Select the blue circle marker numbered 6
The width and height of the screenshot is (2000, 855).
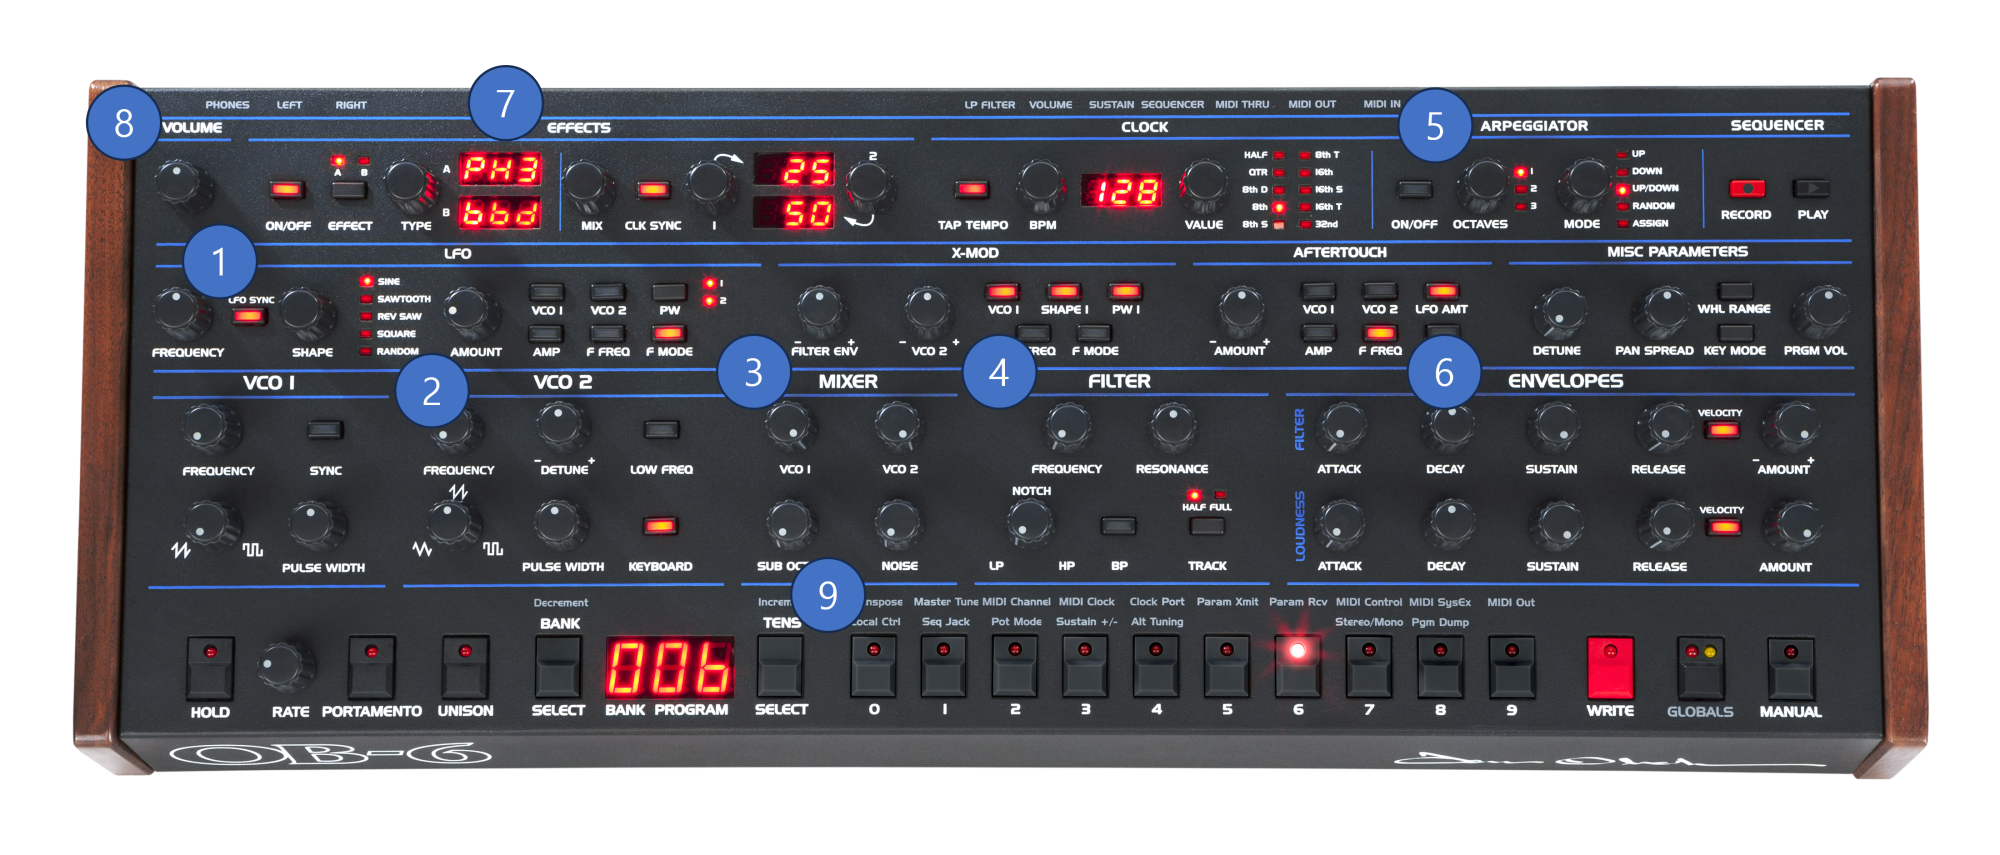pos(1443,372)
